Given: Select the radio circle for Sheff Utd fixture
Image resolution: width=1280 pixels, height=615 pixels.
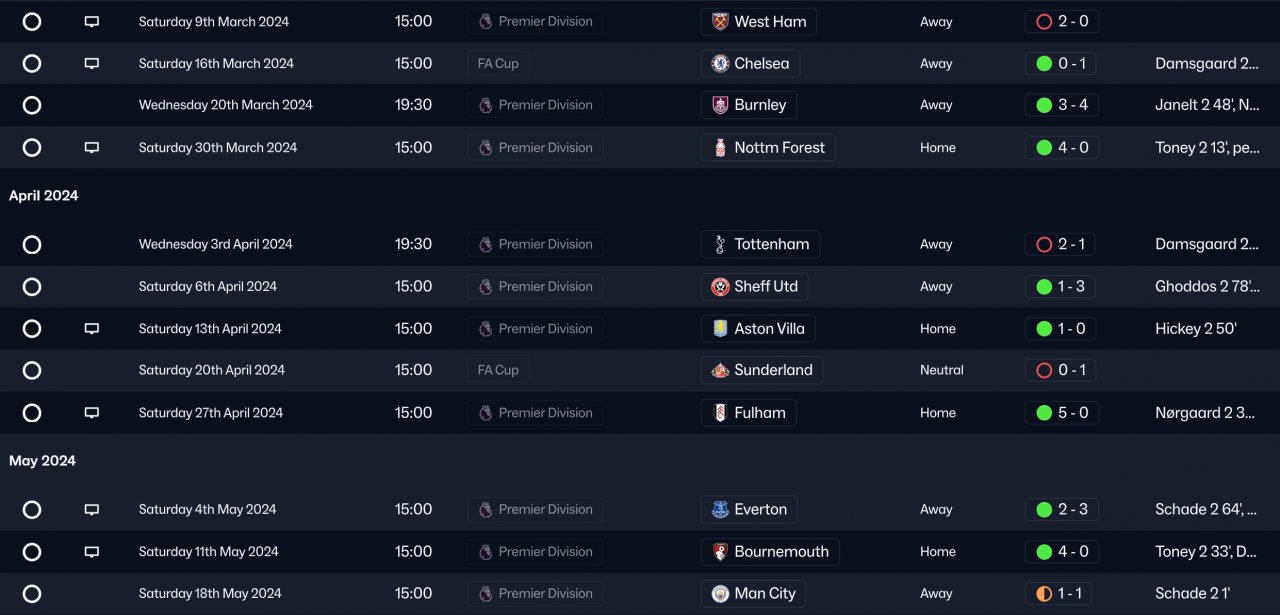Looking at the screenshot, I should [32, 286].
